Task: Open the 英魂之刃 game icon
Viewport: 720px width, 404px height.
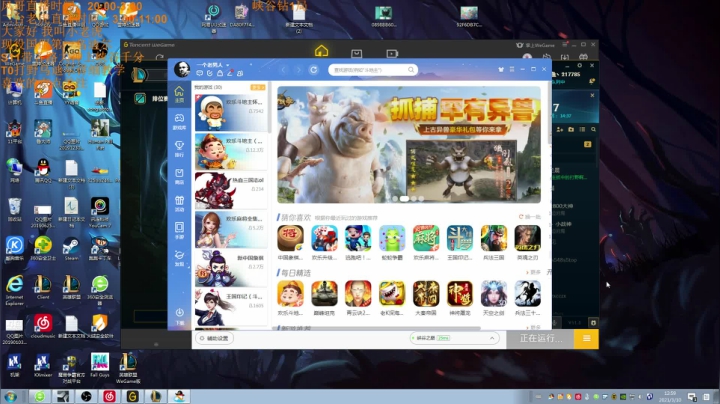Action: pos(528,238)
